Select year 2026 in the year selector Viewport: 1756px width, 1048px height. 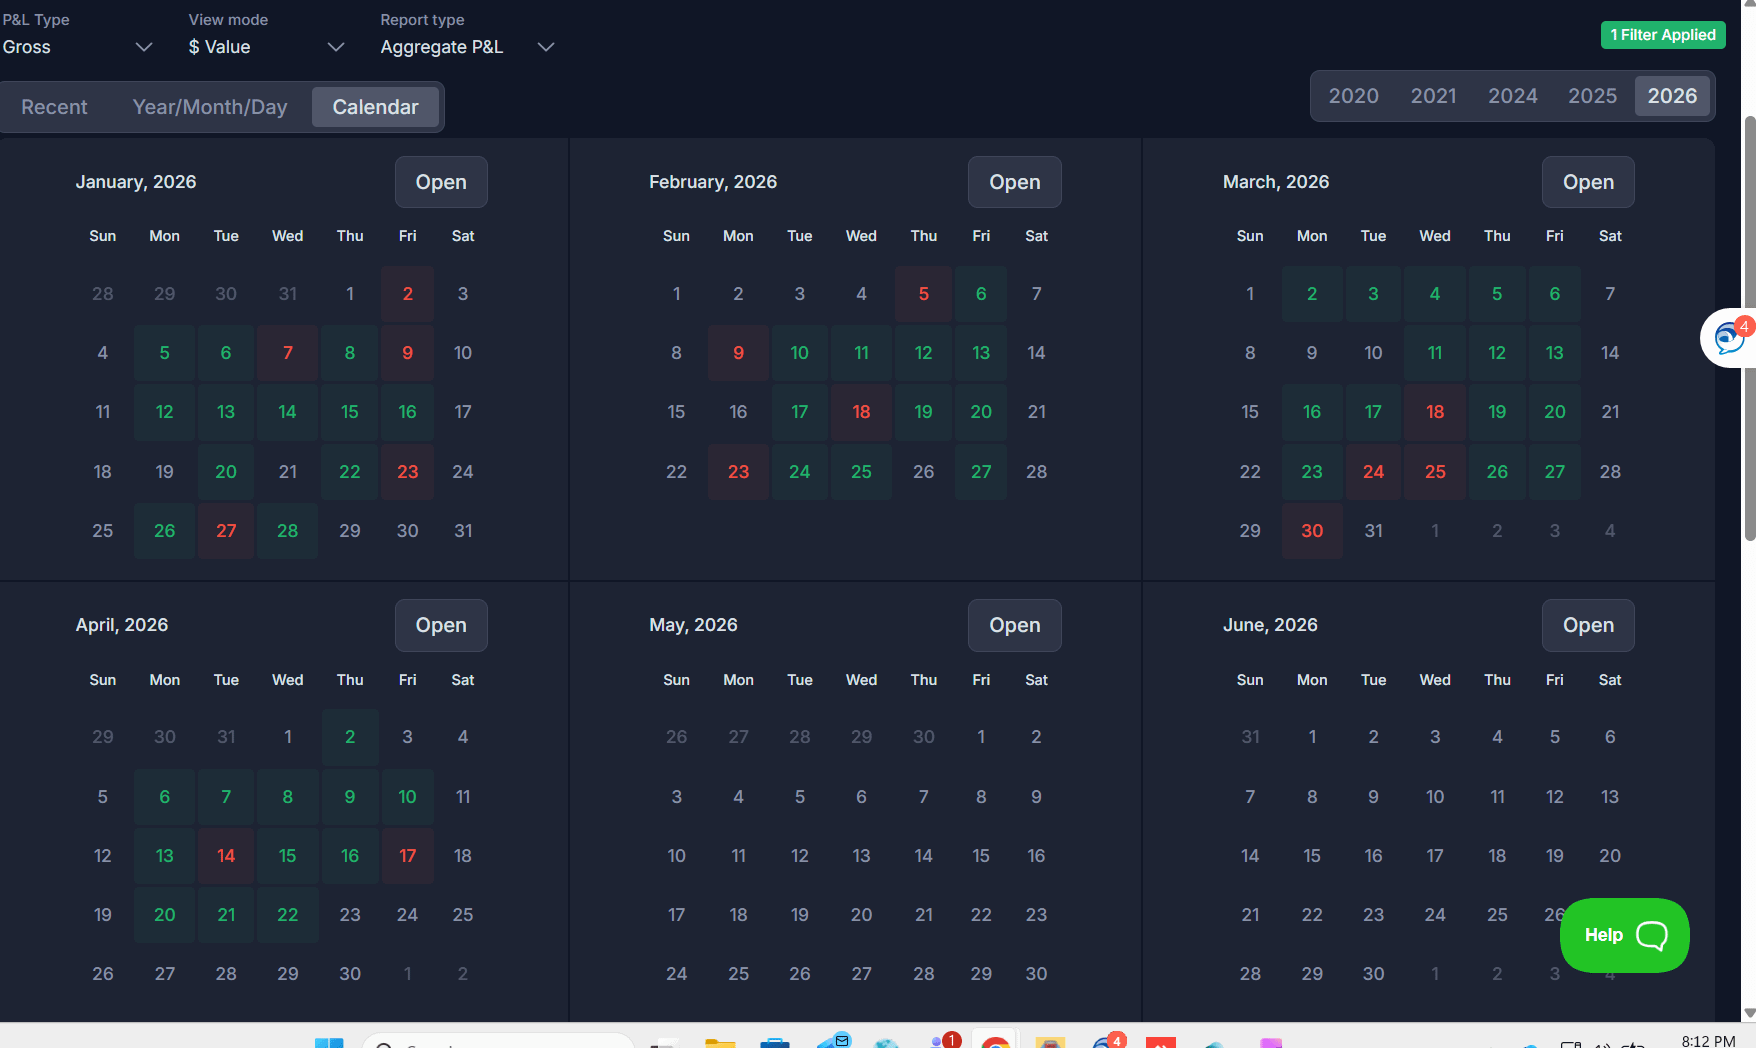[x=1672, y=96]
